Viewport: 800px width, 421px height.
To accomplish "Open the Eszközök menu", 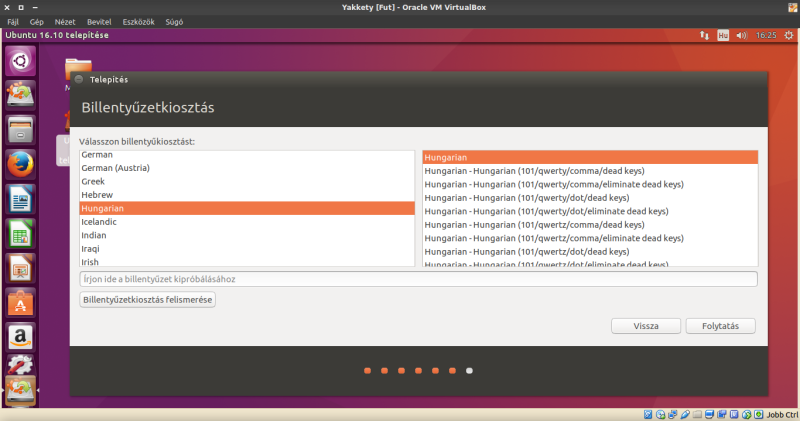I will tap(137, 20).
